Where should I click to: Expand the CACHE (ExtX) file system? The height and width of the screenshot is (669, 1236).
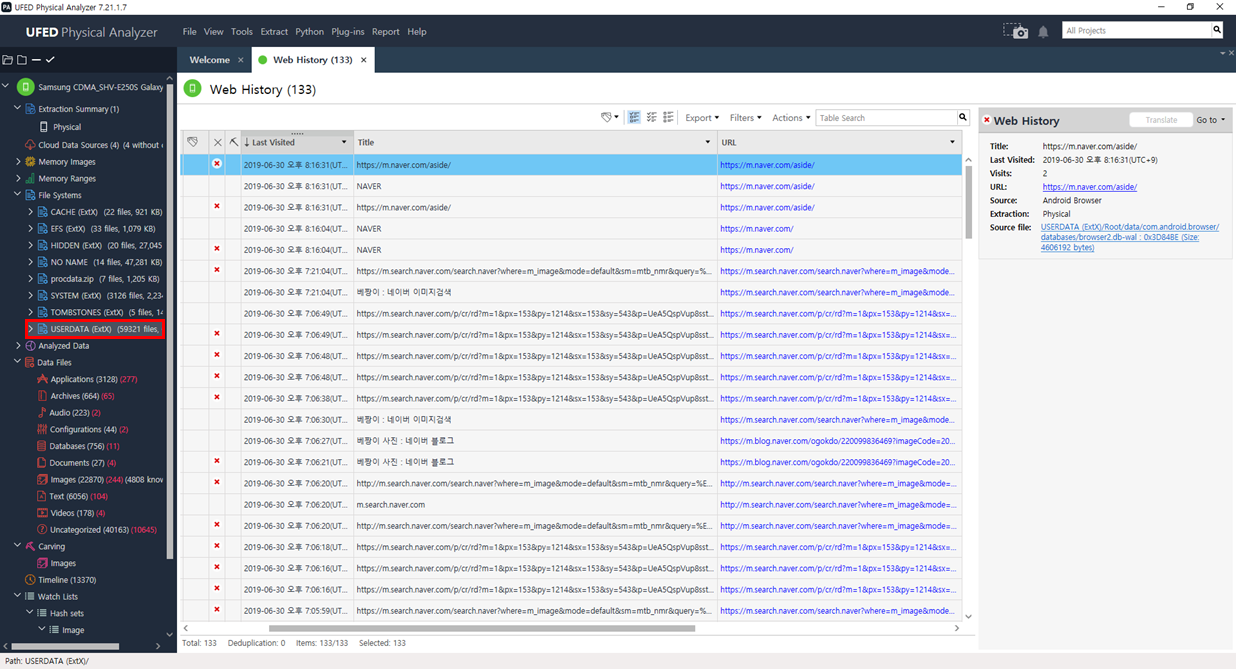(x=30, y=212)
